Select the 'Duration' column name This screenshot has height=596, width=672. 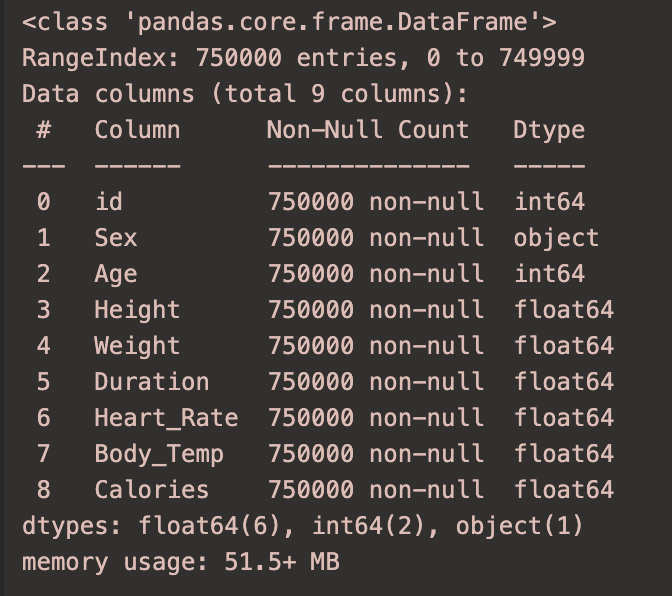coord(152,381)
